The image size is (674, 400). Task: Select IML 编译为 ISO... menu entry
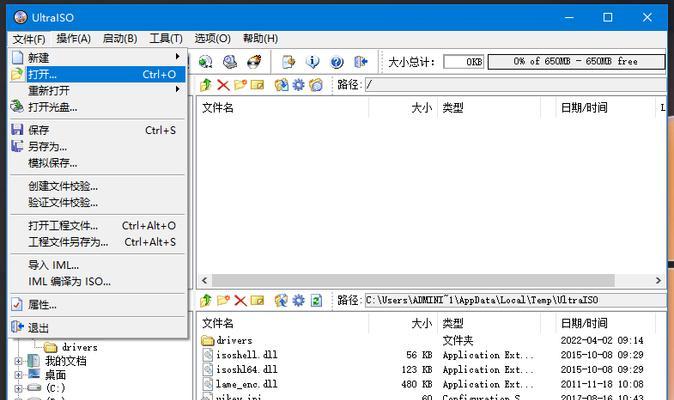98,281
